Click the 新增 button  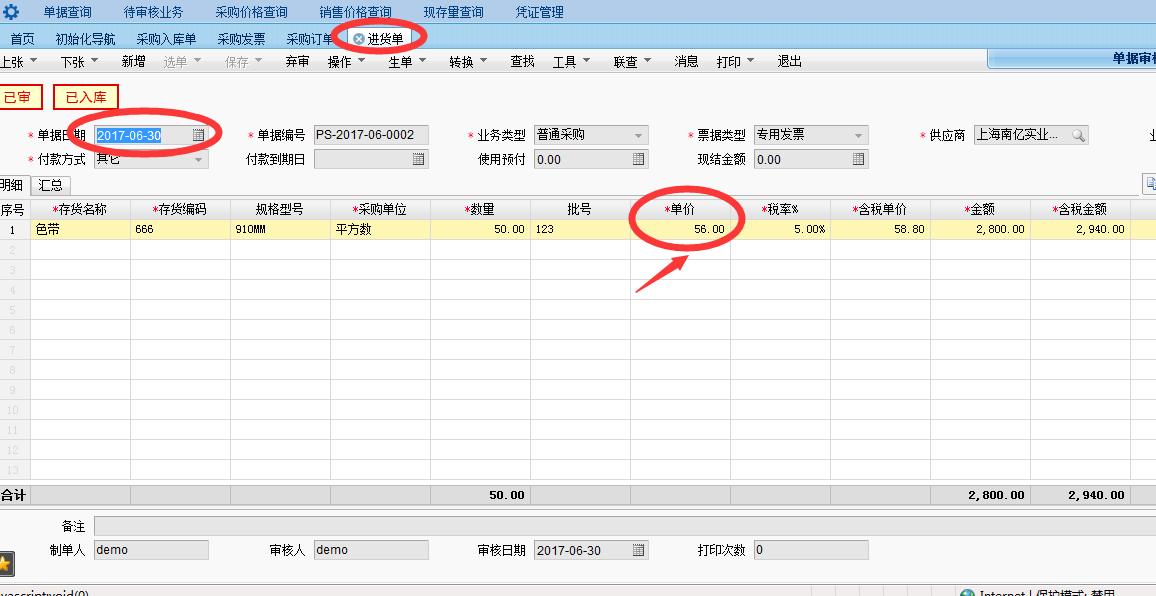coord(134,62)
